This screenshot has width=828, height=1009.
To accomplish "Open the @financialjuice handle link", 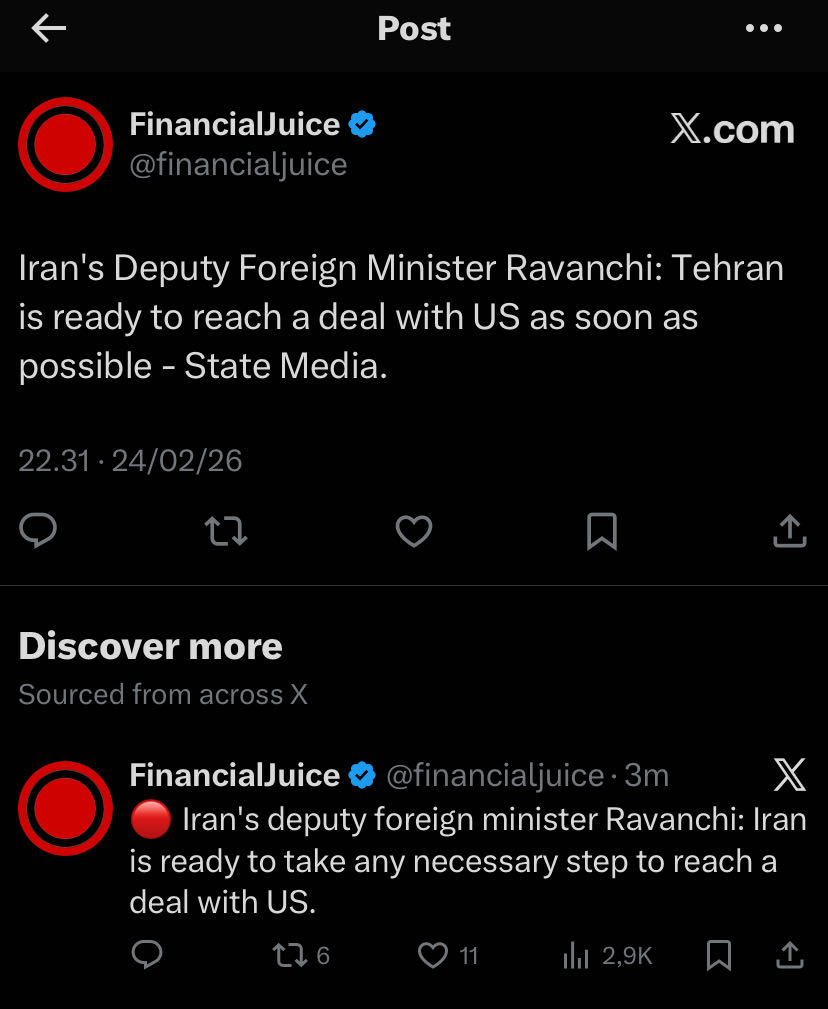I will pos(238,164).
